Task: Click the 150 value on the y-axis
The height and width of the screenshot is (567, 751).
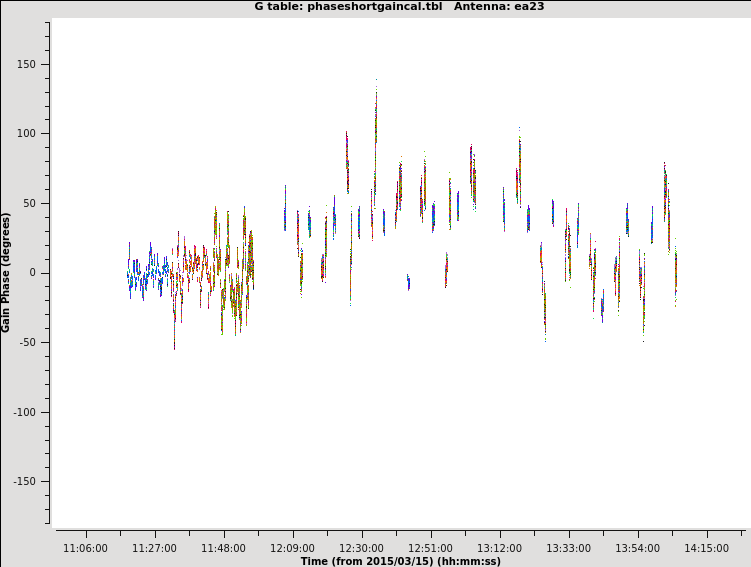Action: click(25, 64)
